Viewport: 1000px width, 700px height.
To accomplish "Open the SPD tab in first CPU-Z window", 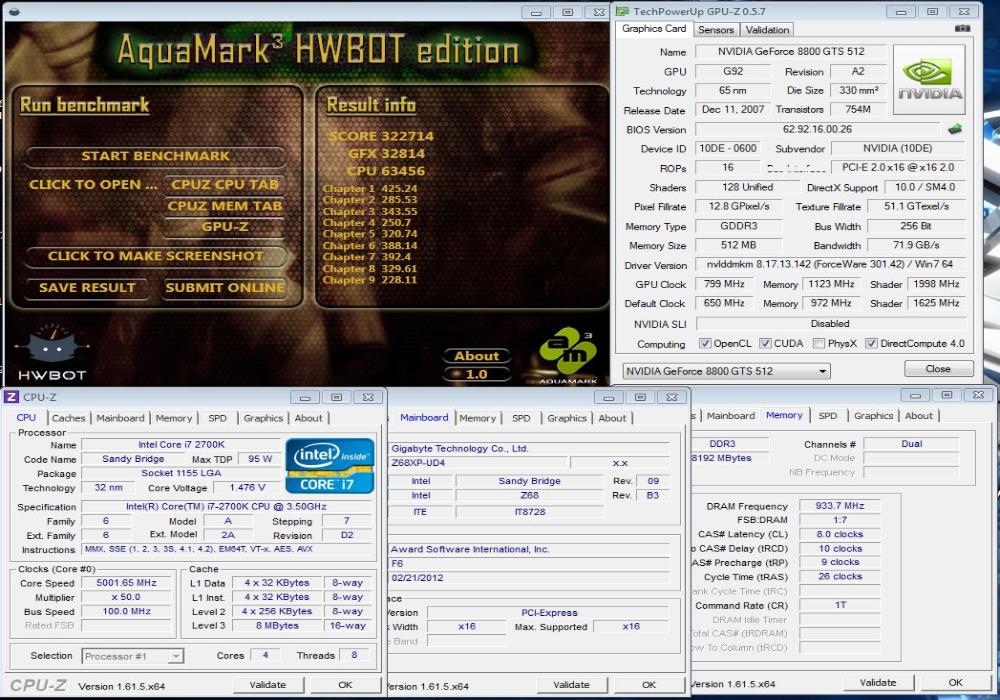I will coord(217,418).
